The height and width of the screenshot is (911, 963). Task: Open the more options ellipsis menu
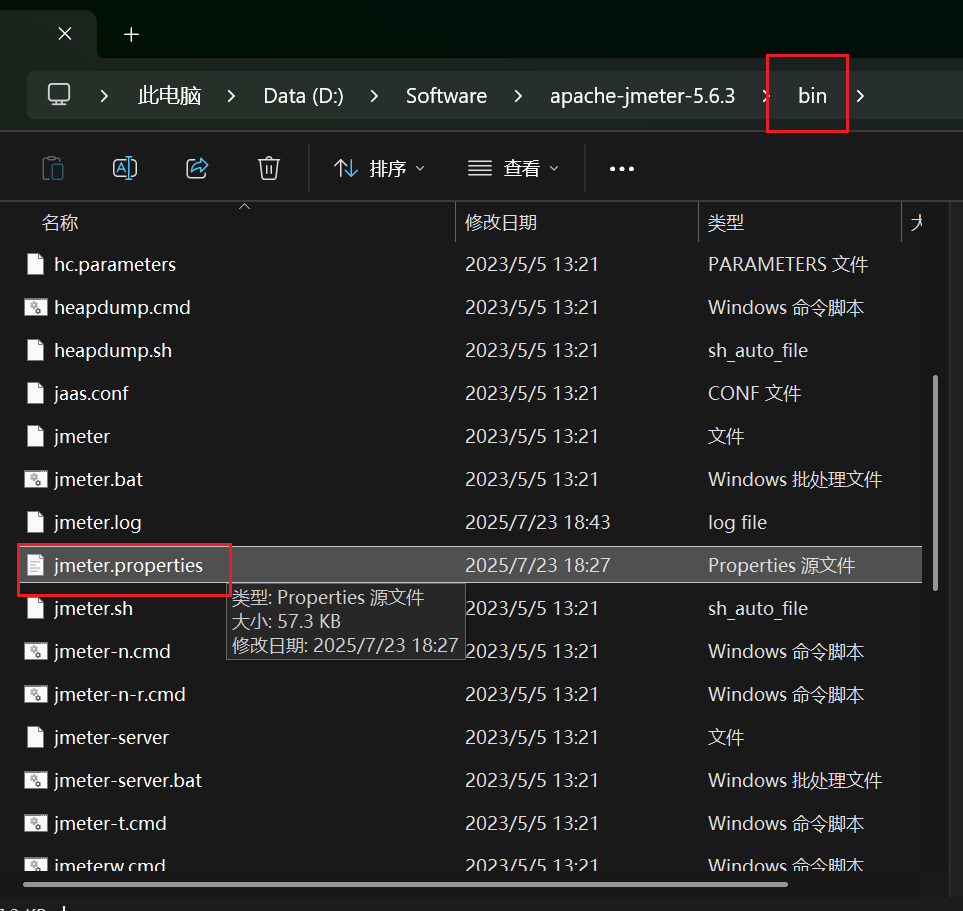click(x=622, y=169)
